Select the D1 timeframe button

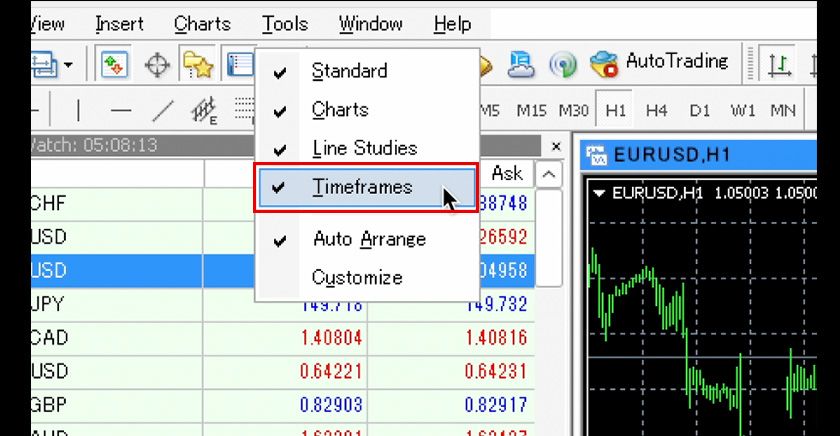[700, 110]
